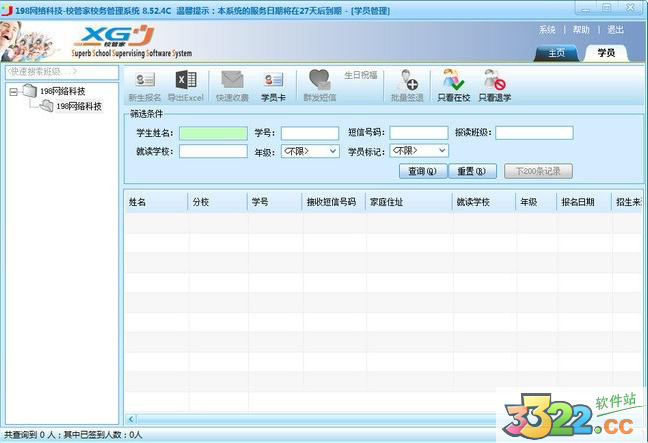The height and width of the screenshot is (443, 648).
Task: Click the 学生姓名 input field
Action: [213, 133]
